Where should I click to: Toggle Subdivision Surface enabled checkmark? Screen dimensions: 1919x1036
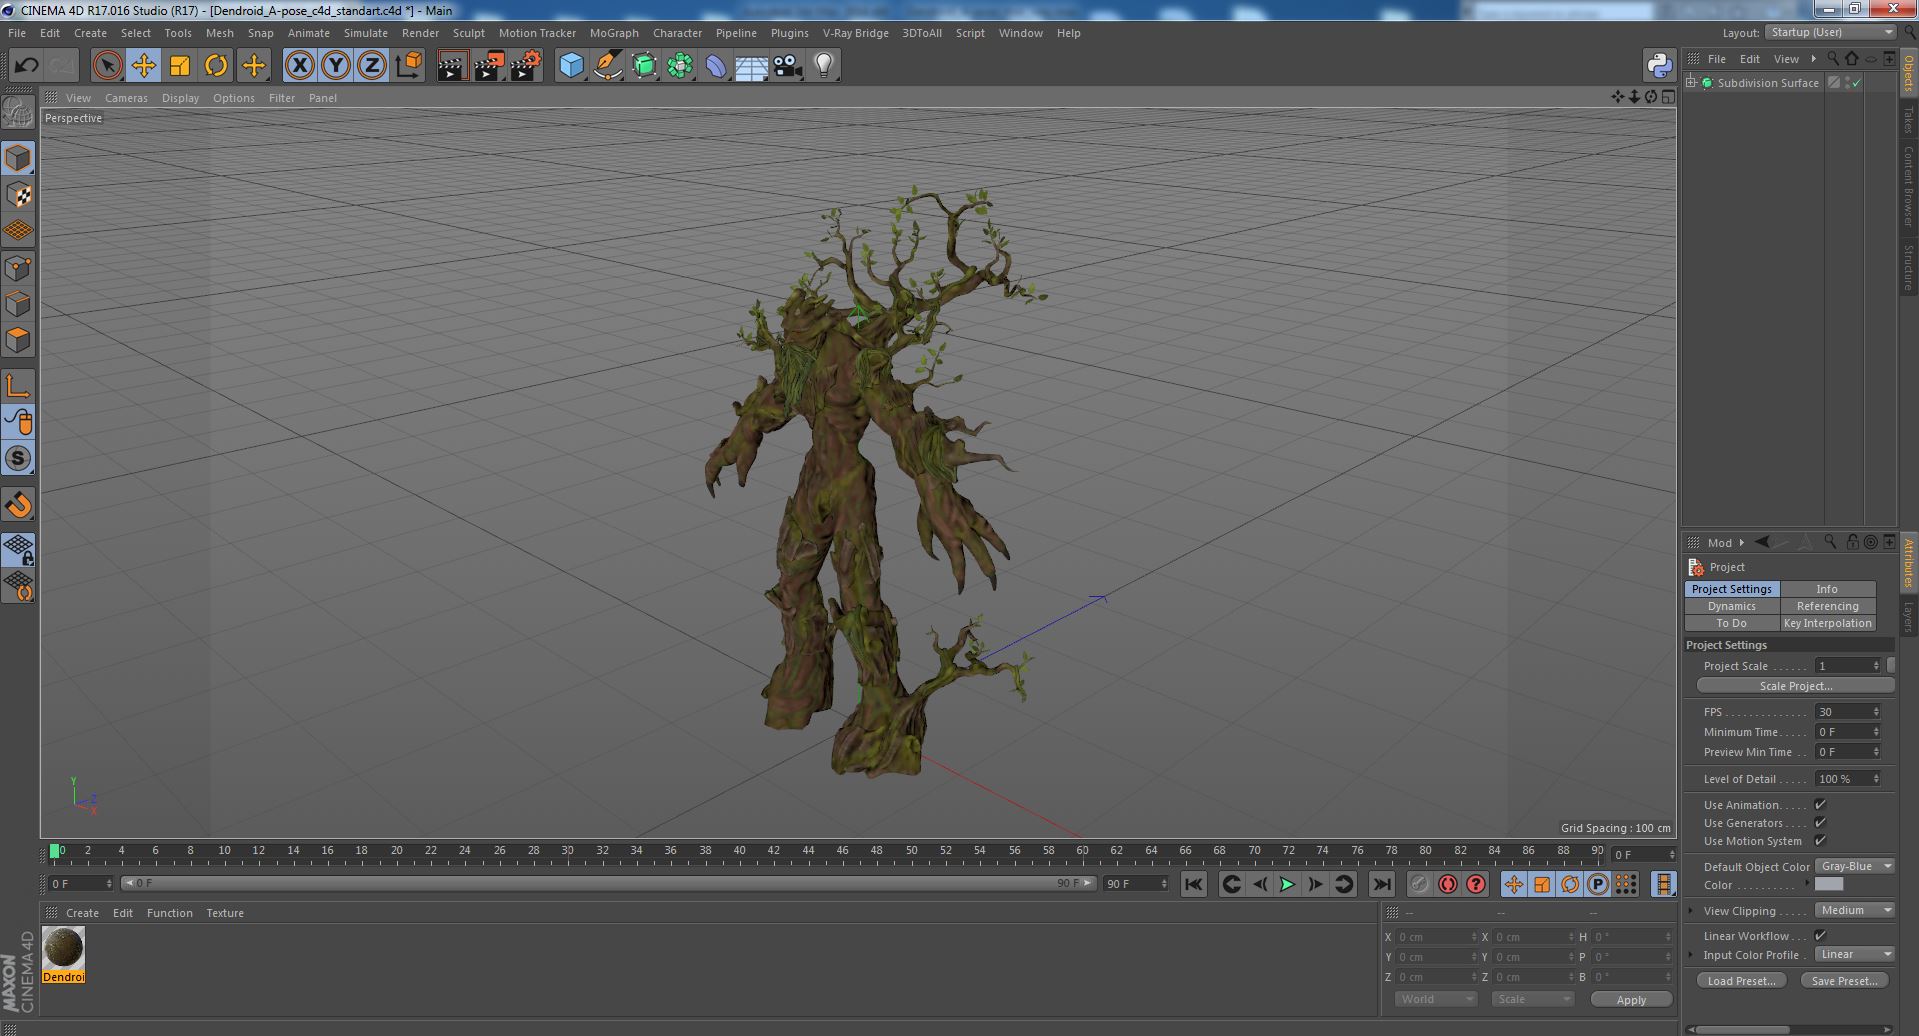(x=1857, y=83)
